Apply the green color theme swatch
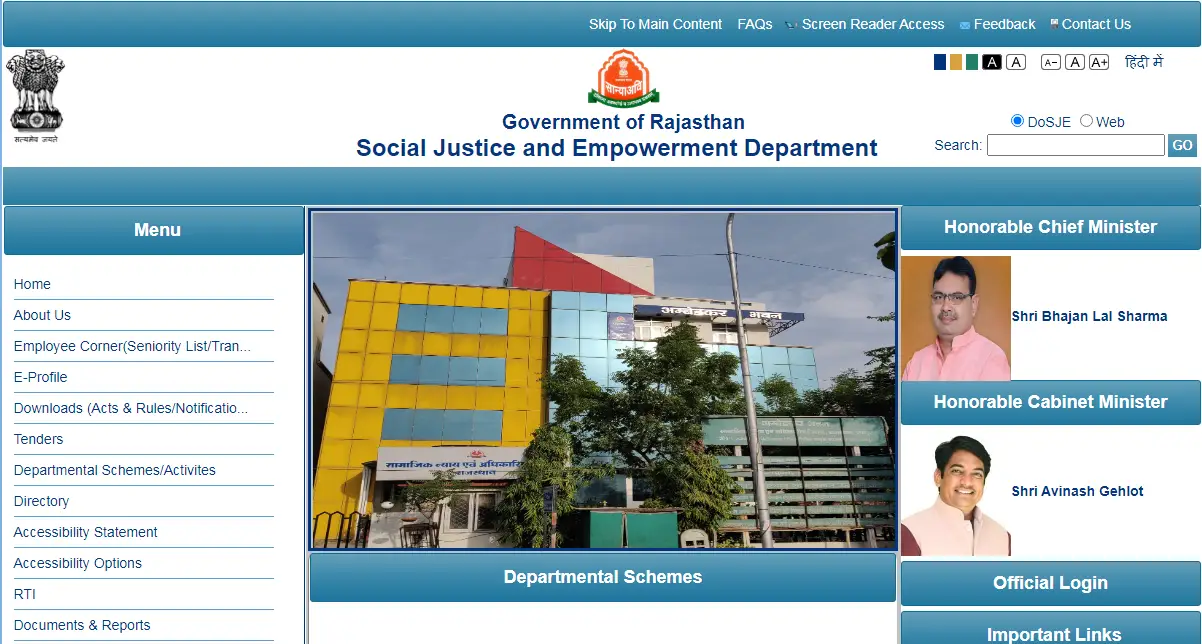1202x644 pixels. (972, 62)
